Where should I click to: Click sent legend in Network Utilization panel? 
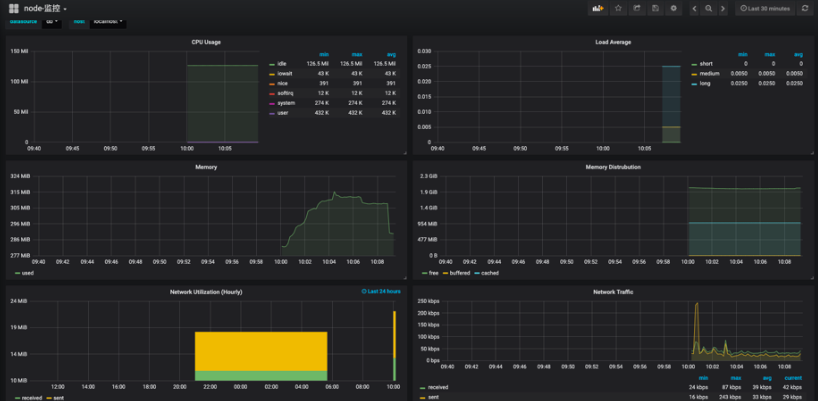tap(58, 398)
